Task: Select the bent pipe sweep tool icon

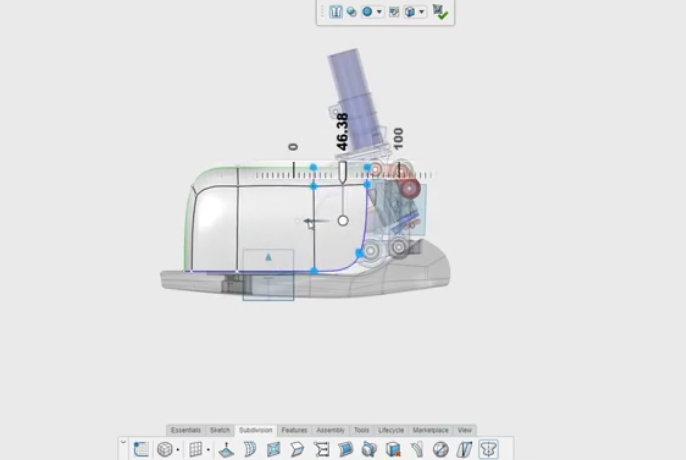Action: [417, 449]
